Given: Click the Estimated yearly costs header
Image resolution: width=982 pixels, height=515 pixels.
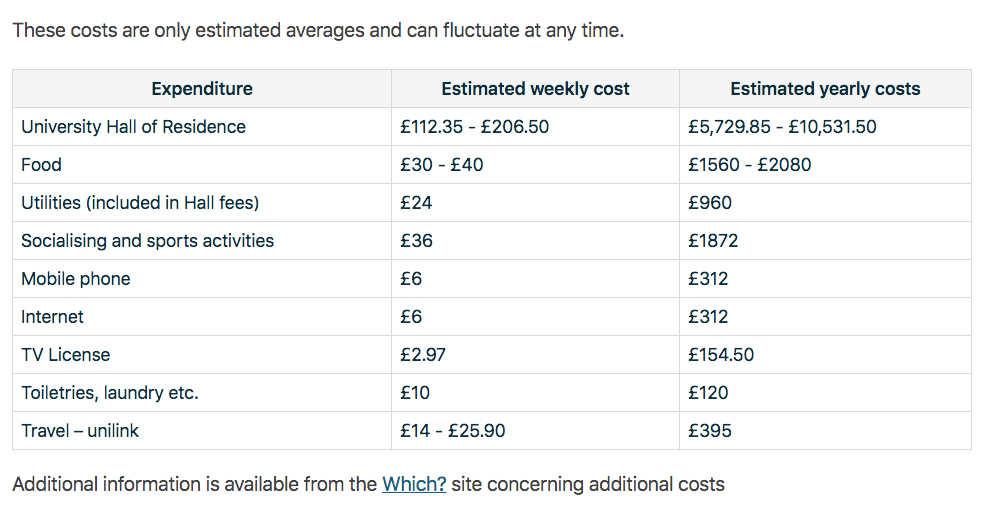Looking at the screenshot, I should tap(825, 89).
